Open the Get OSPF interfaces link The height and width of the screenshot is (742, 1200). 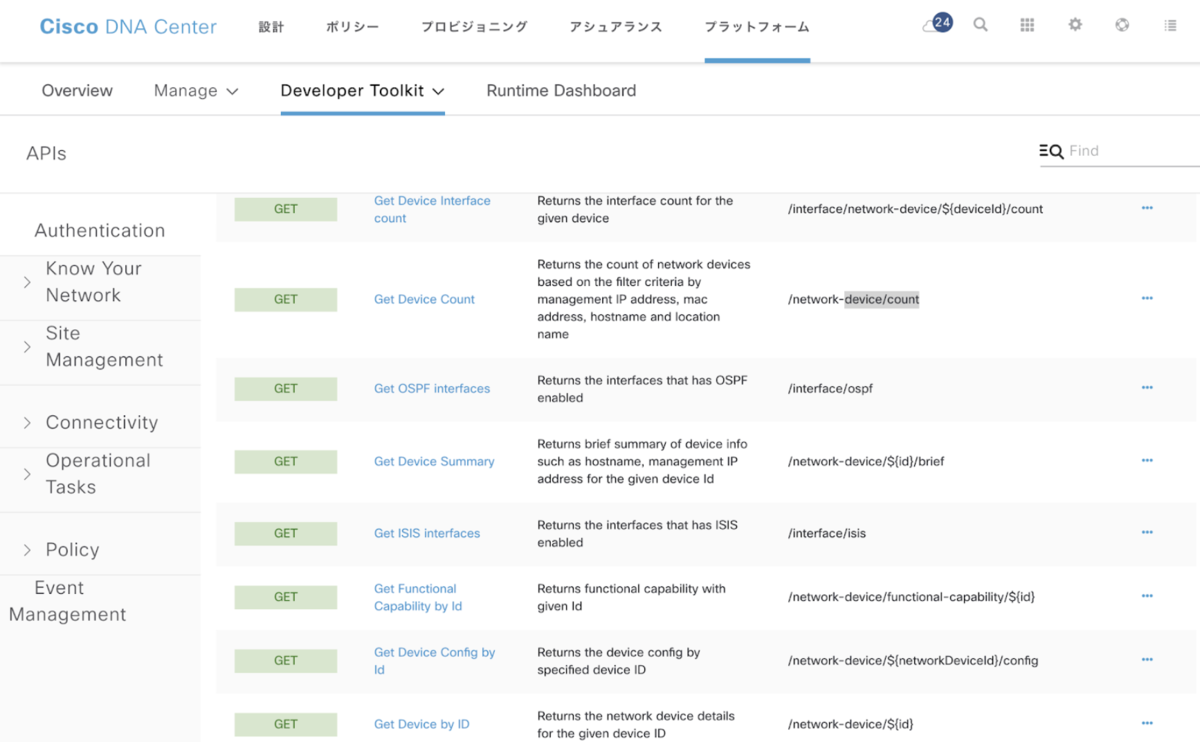[x=432, y=388]
